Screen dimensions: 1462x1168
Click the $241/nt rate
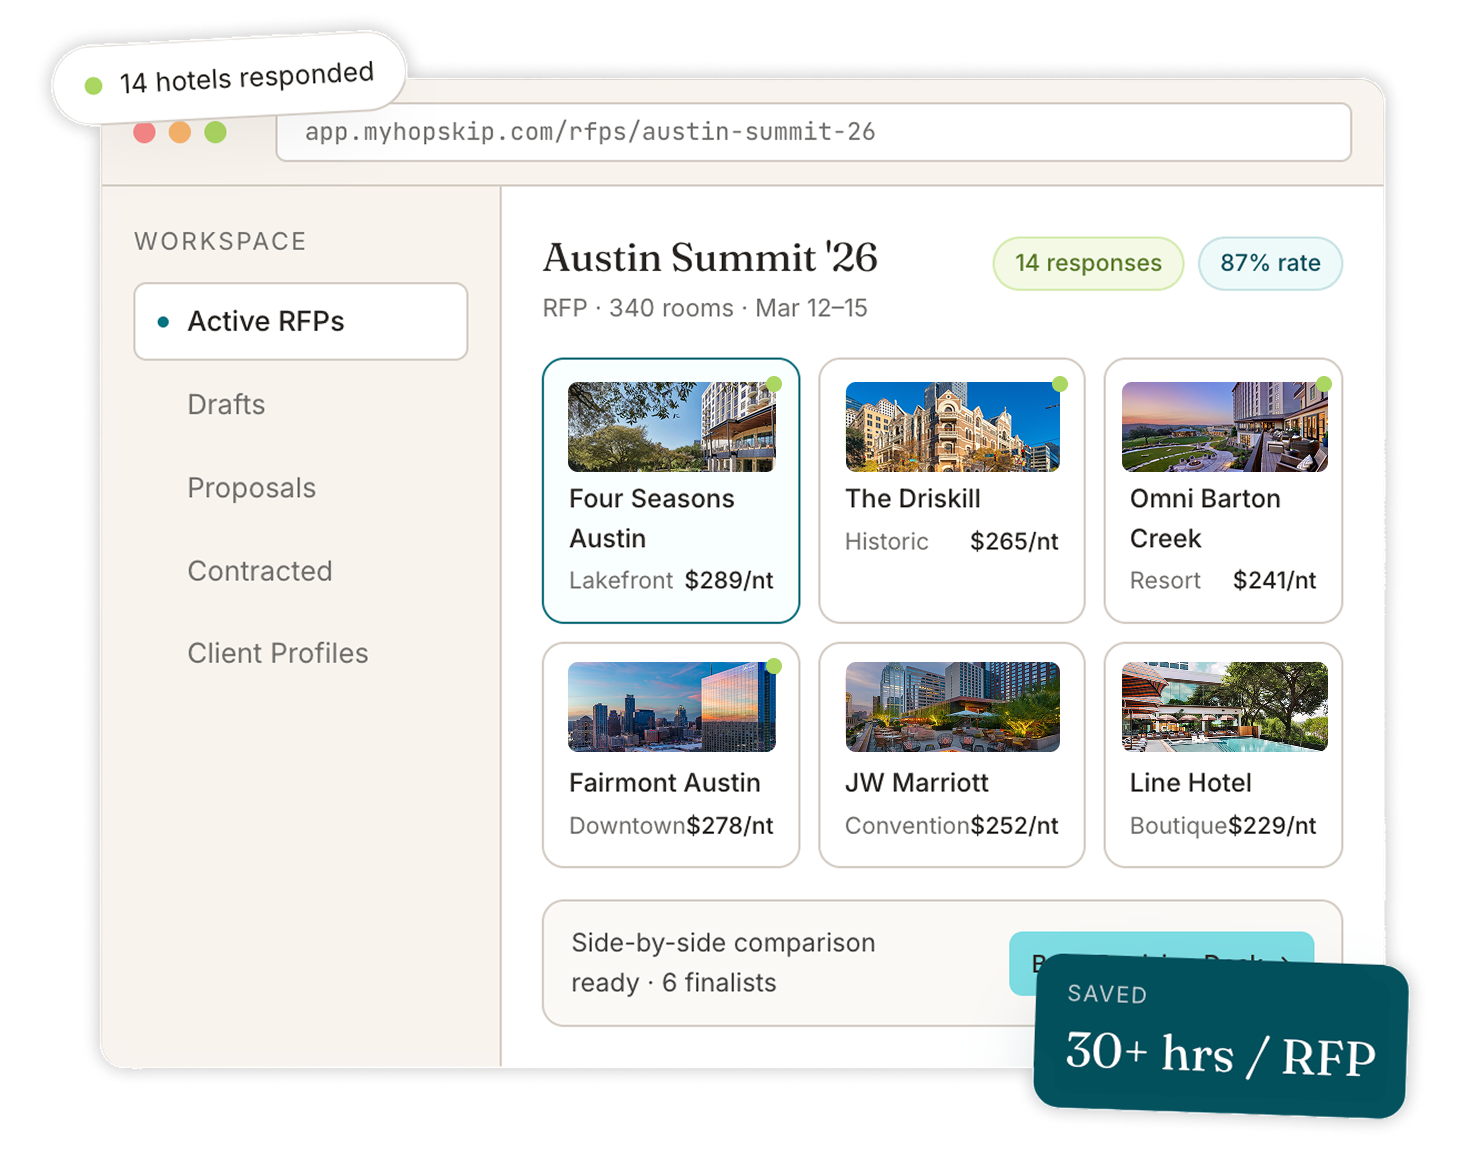(x=1274, y=580)
